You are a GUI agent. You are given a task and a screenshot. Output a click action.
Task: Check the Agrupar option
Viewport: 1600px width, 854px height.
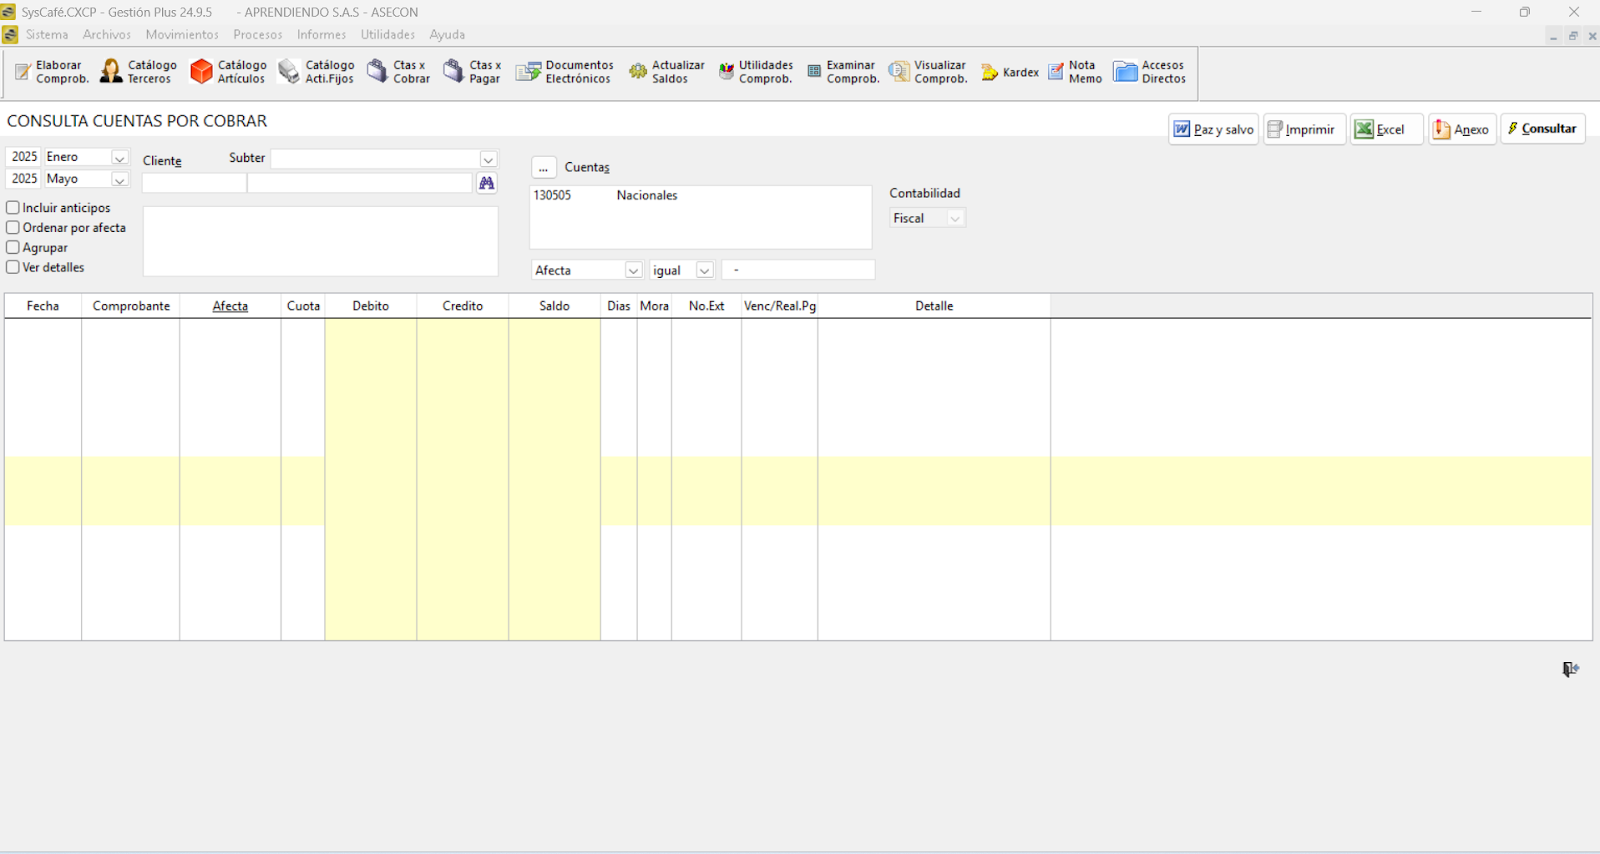coord(13,248)
